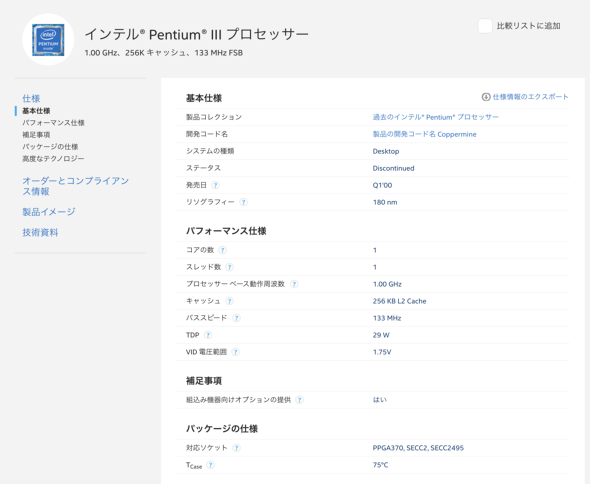Screen dimensions: 590x484
Task: Click the help icon next to コアの数
Action: [x=222, y=250]
